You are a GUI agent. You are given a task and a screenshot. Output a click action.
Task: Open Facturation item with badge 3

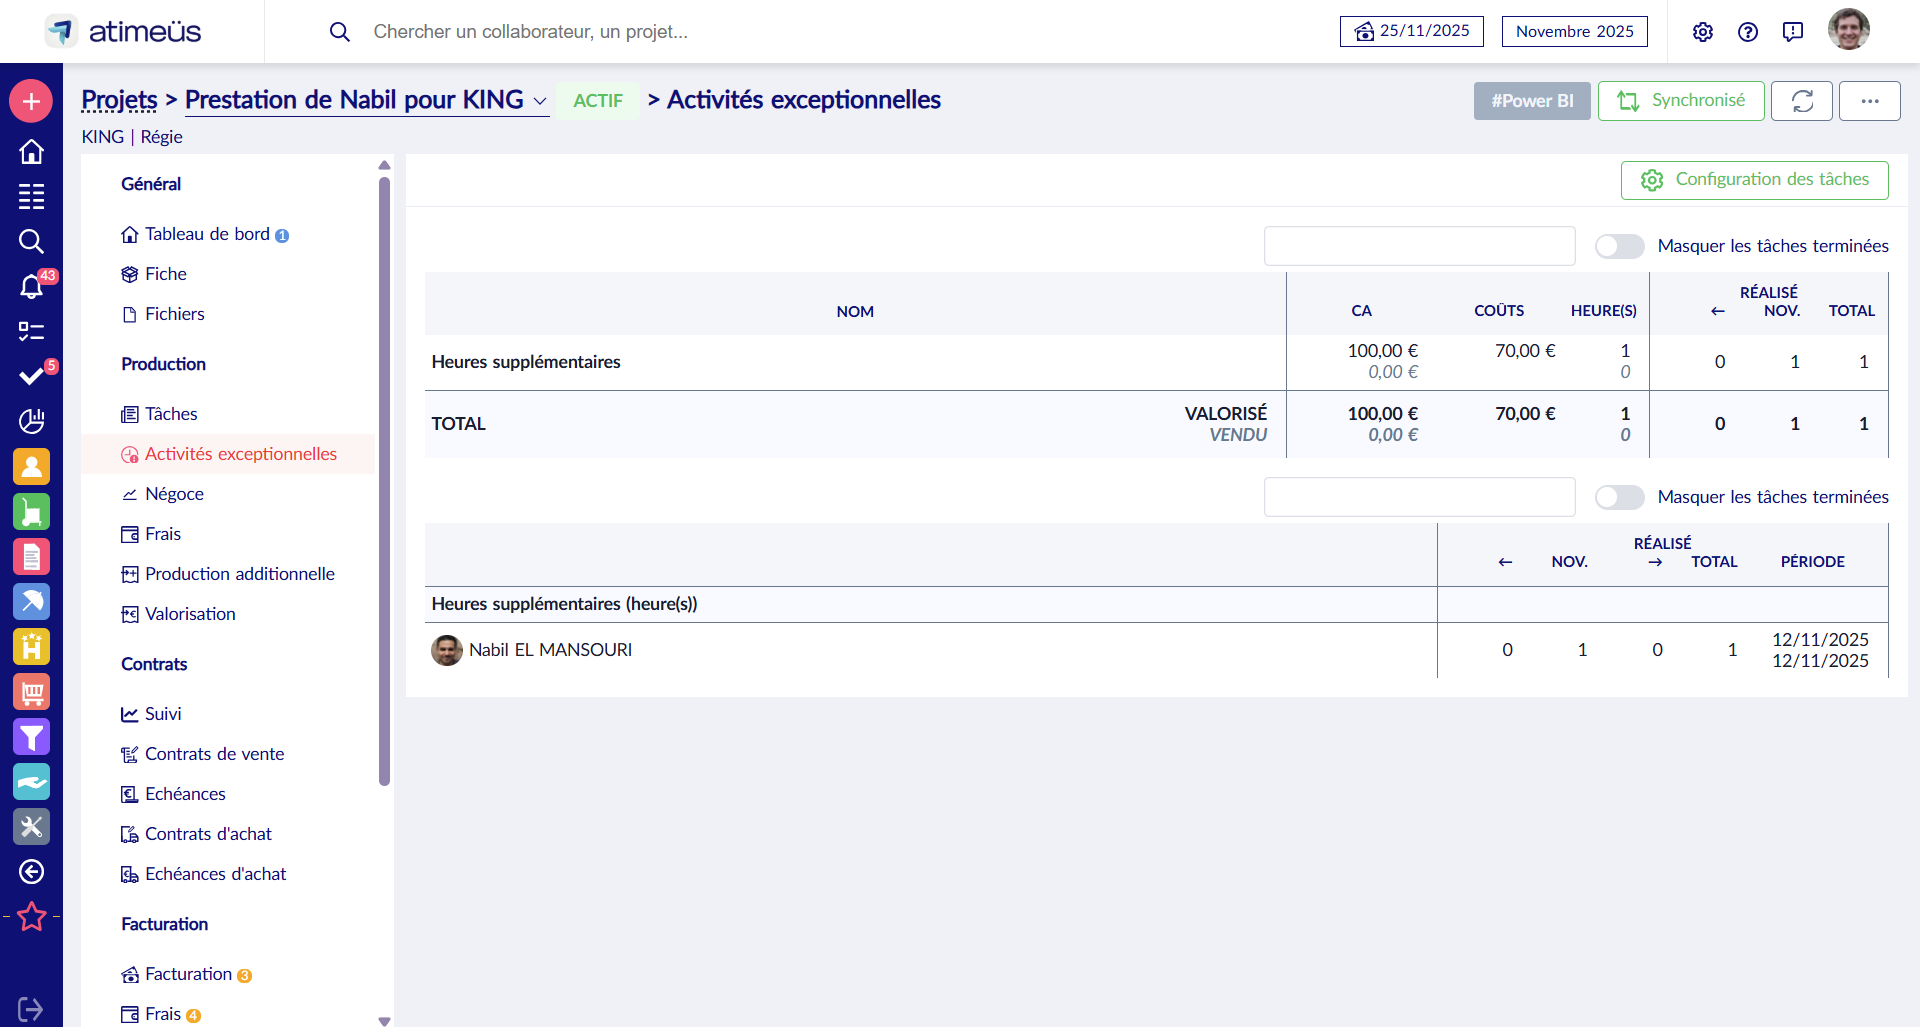(x=188, y=974)
